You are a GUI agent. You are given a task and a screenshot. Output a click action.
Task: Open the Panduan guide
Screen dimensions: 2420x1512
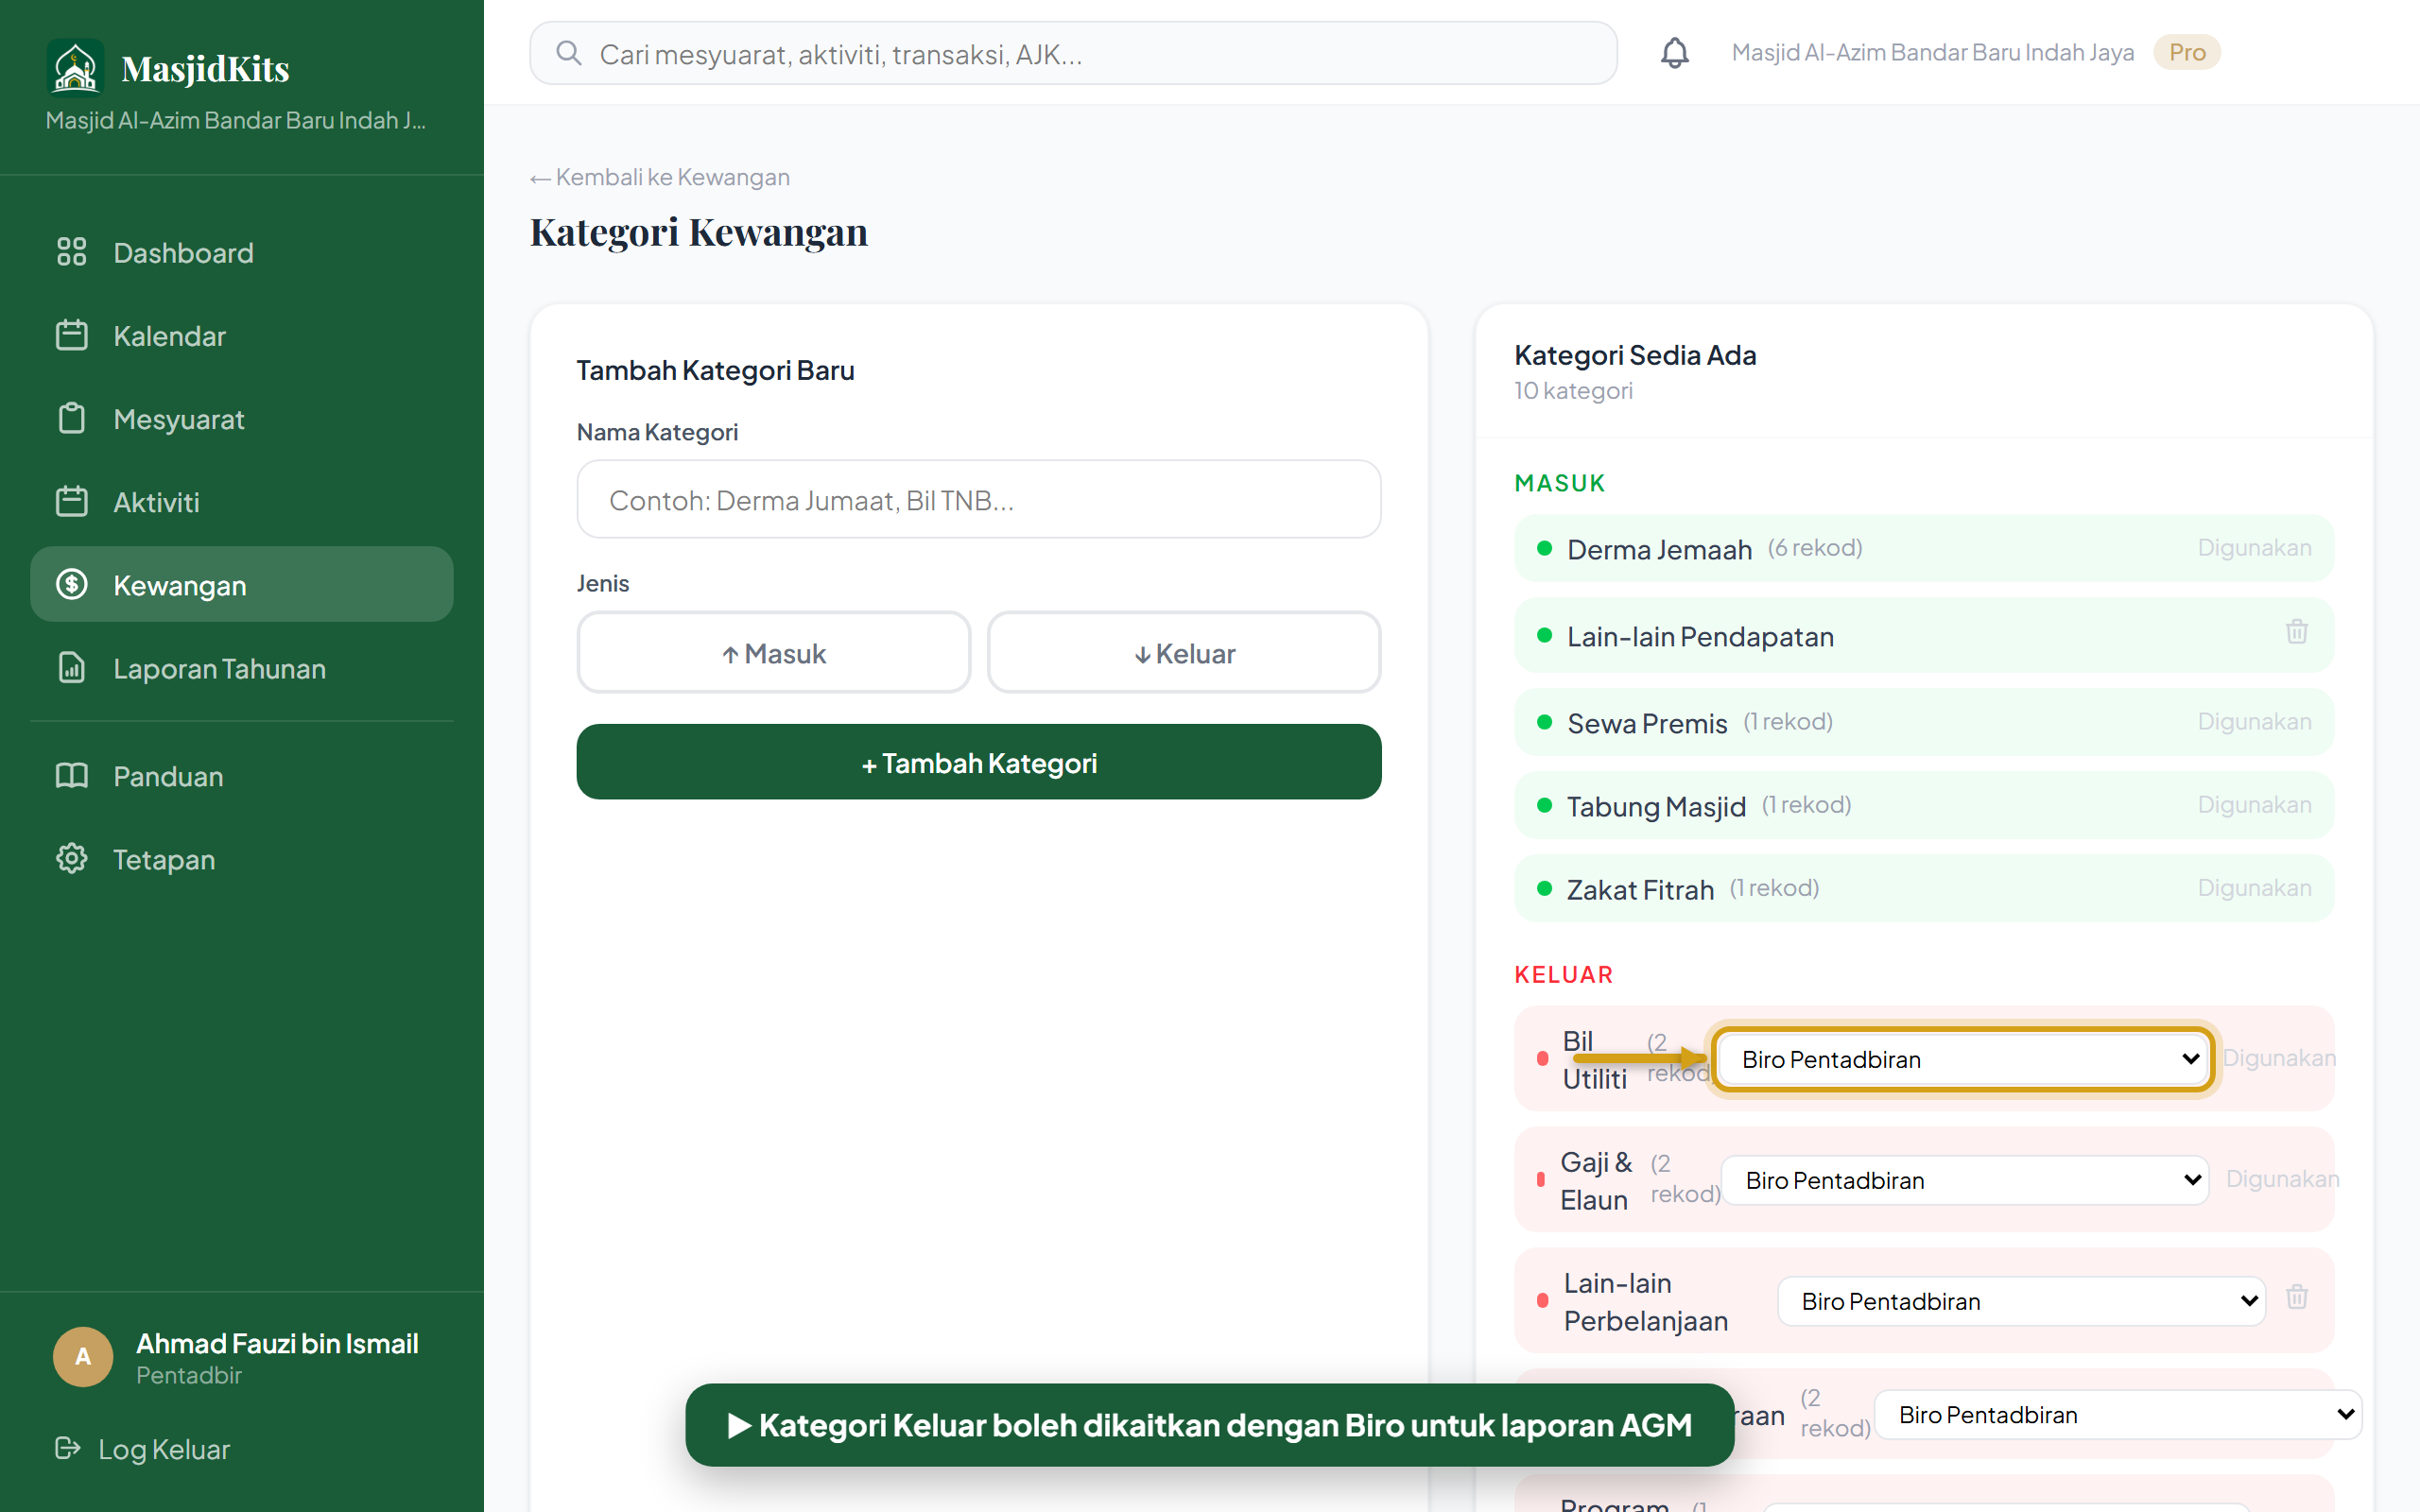tap(242, 775)
